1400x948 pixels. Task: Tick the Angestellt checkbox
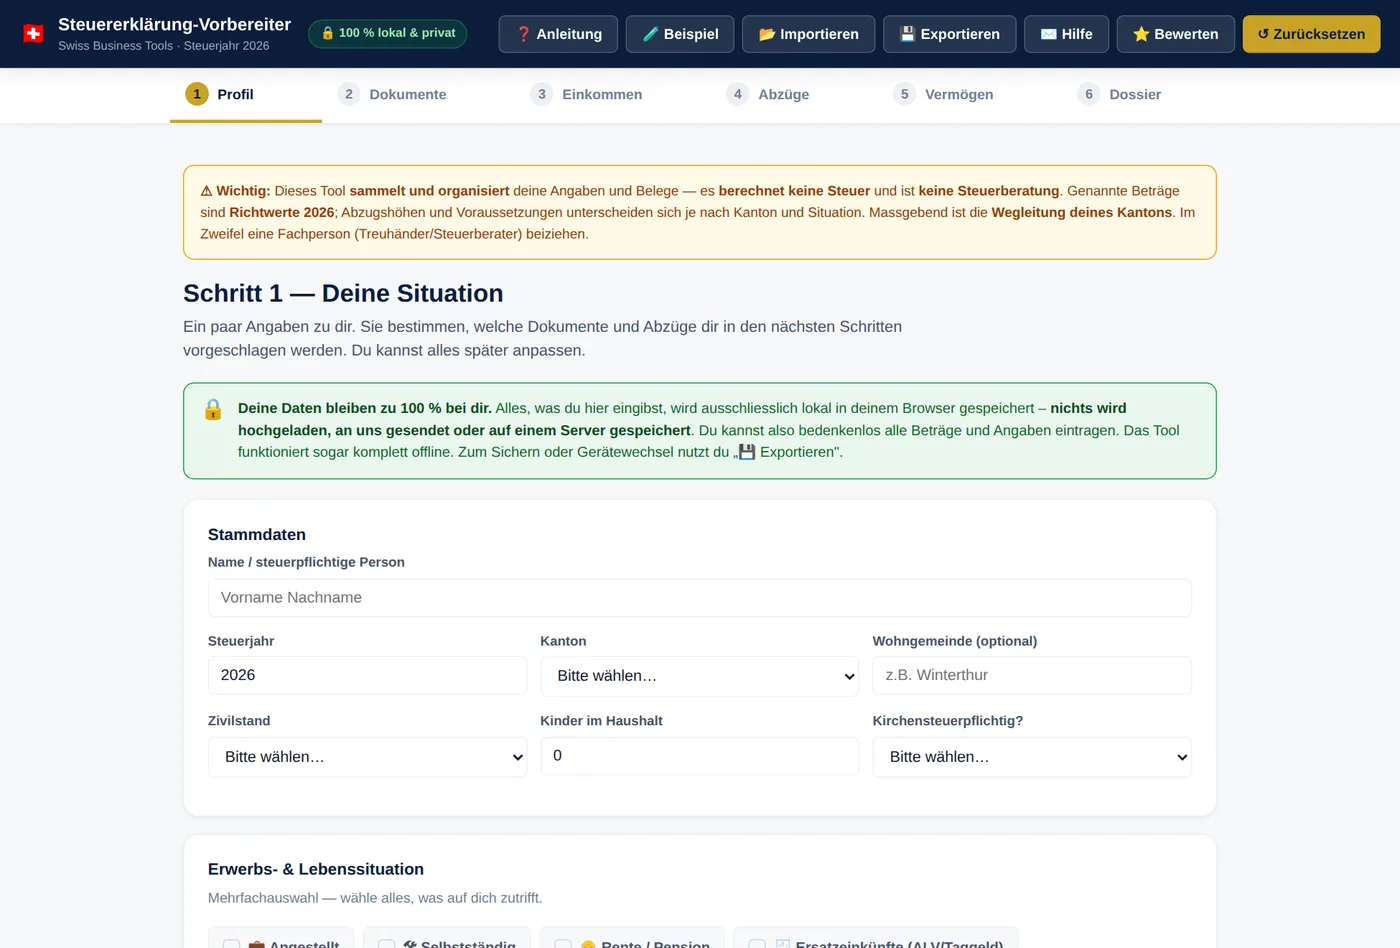pyautogui.click(x=231, y=944)
